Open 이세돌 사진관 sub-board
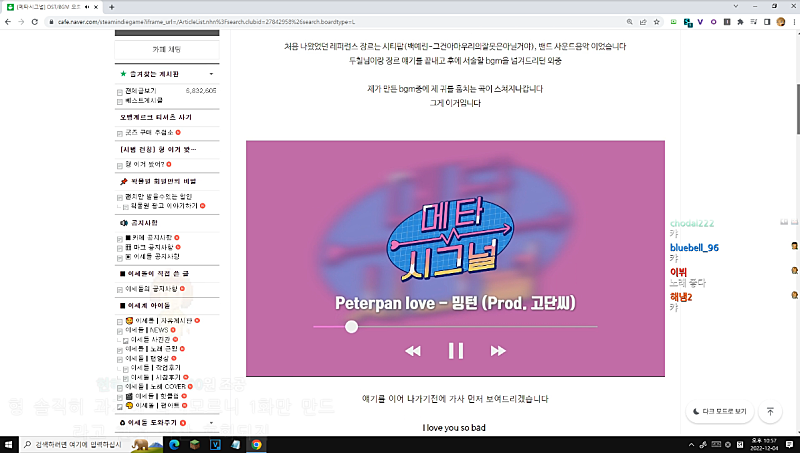The image size is (800, 453). [x=151, y=340]
